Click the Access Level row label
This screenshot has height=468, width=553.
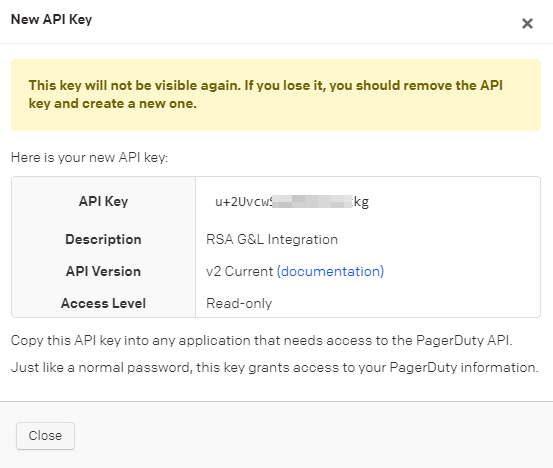pos(103,303)
